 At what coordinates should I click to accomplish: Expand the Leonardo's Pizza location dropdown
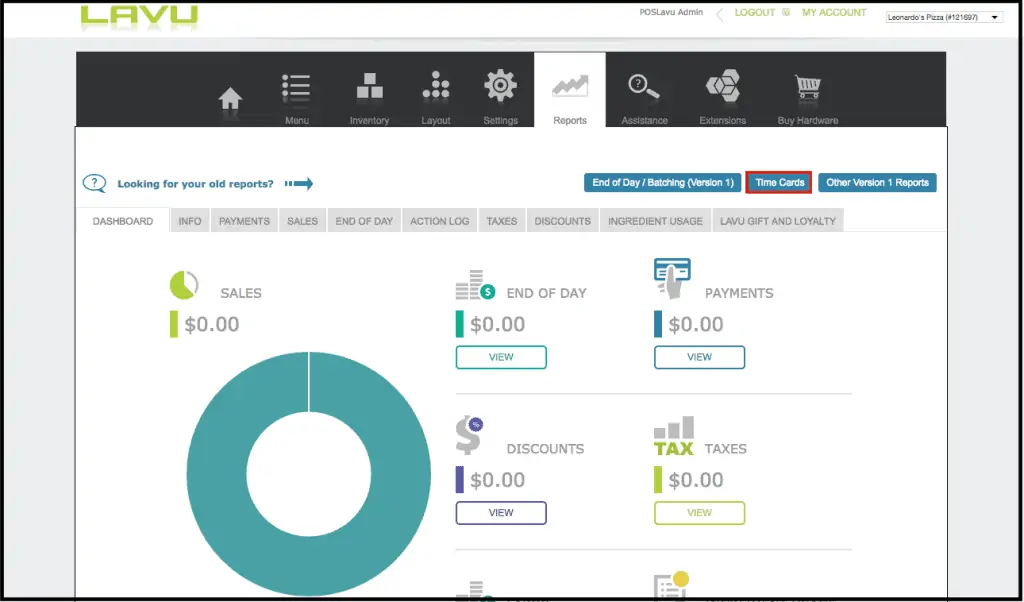click(x=944, y=17)
